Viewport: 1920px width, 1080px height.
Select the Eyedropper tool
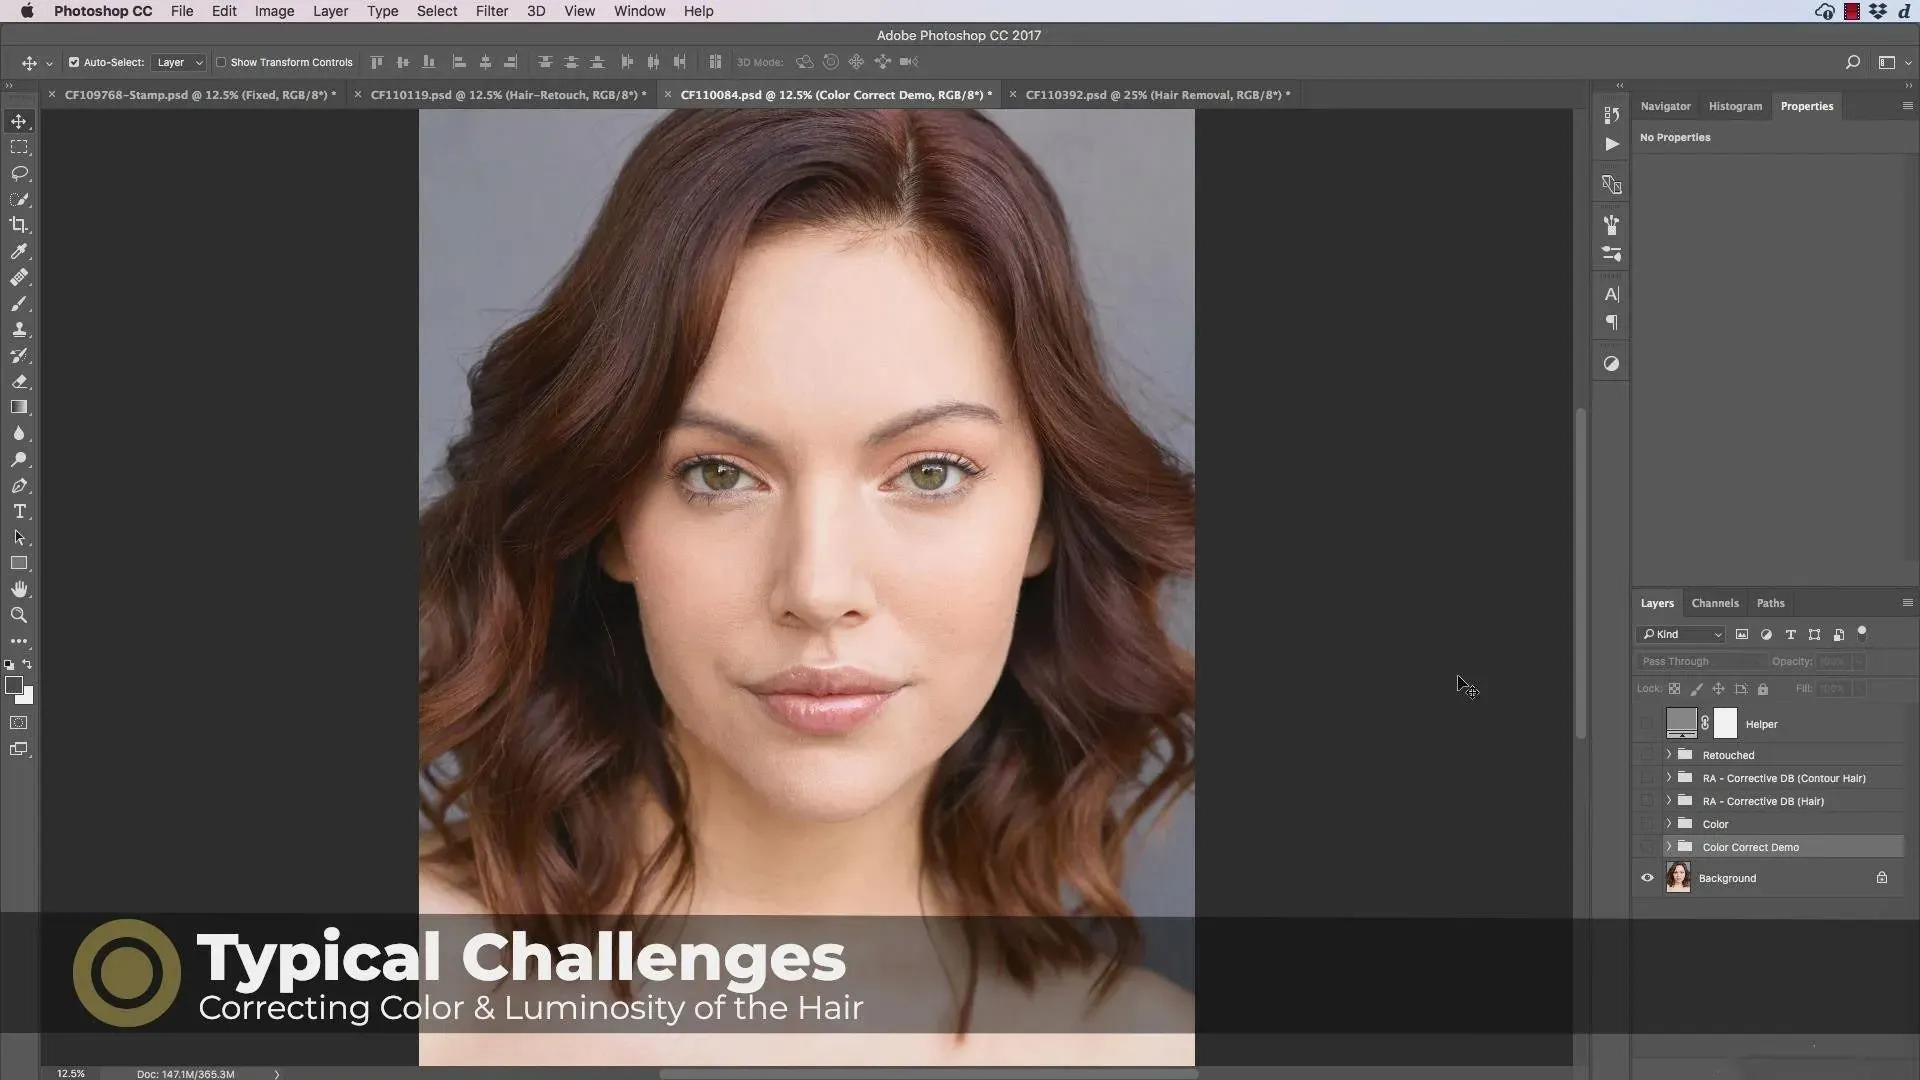point(19,252)
